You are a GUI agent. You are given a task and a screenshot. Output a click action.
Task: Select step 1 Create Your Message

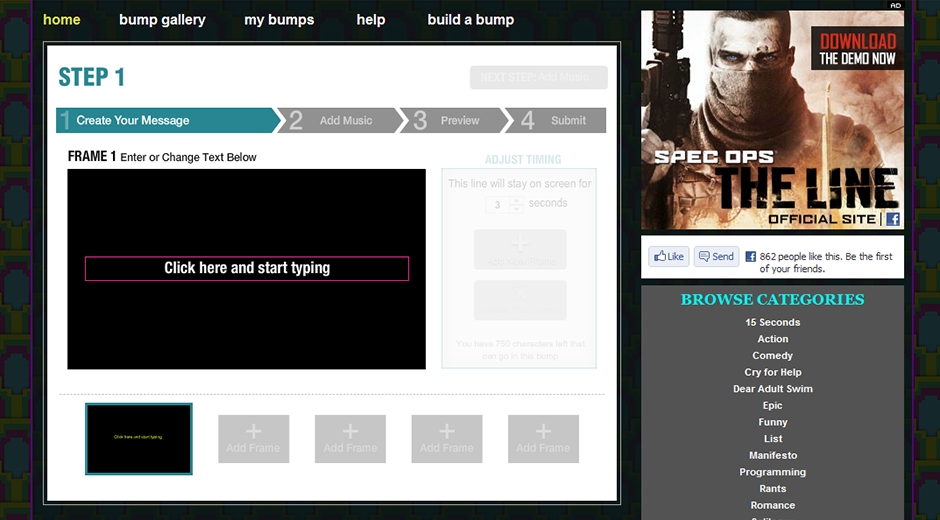[x=168, y=121]
